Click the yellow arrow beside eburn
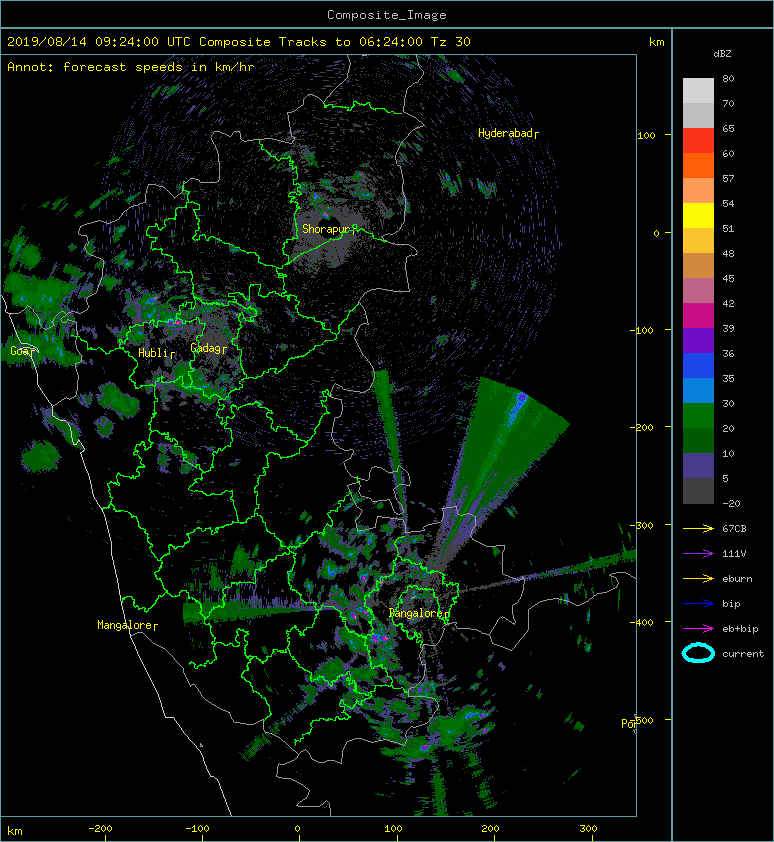 698,578
